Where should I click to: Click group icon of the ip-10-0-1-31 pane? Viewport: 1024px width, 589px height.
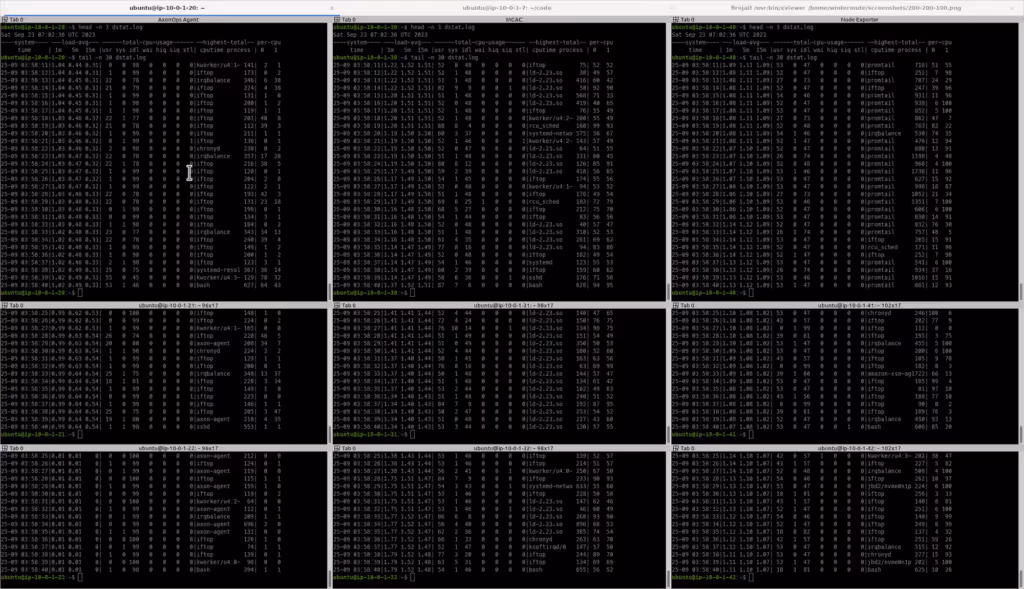(337, 305)
